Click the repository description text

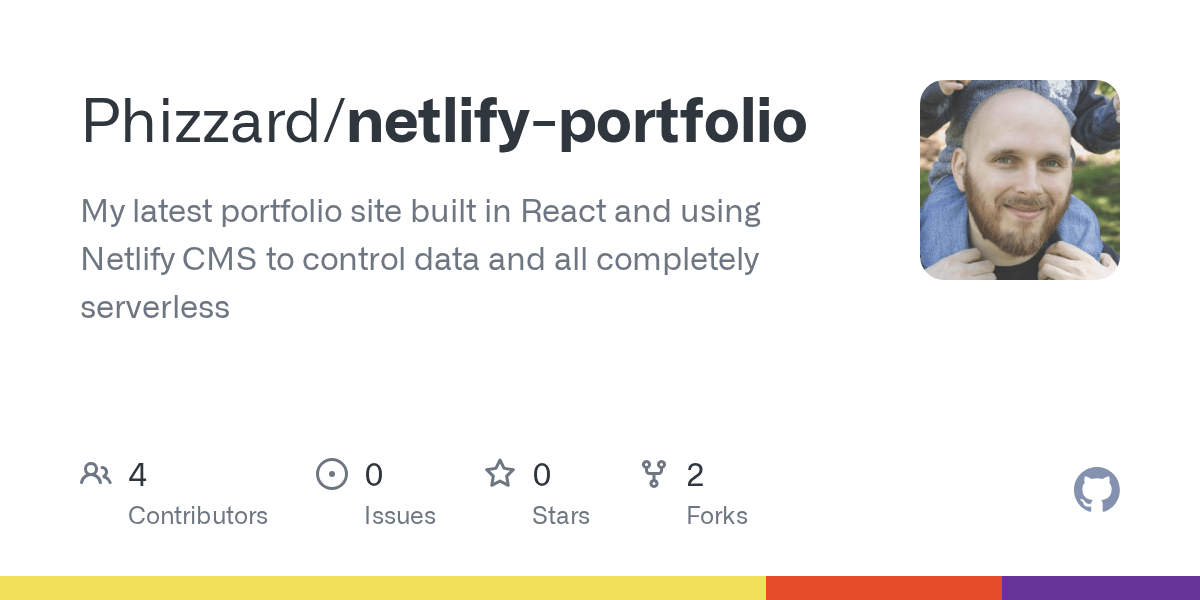pyautogui.click(x=420, y=259)
